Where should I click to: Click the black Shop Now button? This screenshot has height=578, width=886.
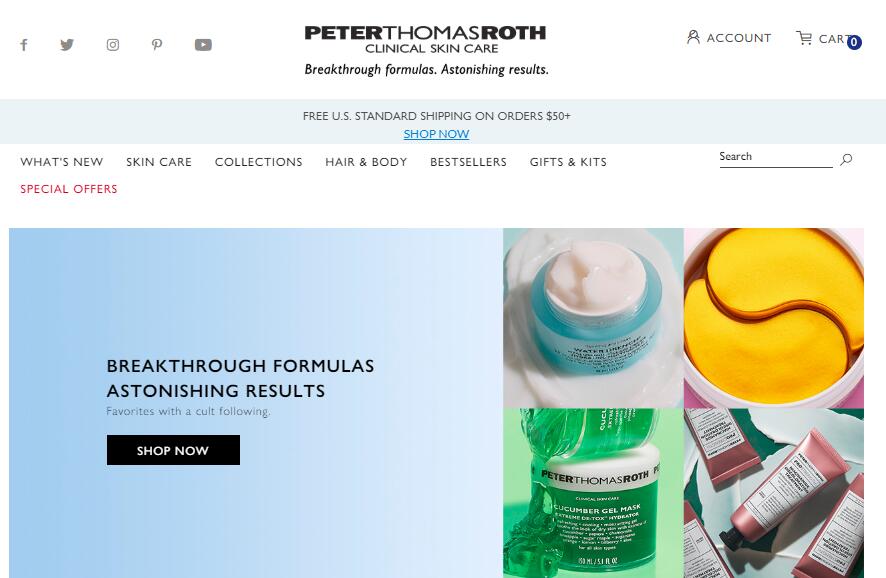(x=173, y=450)
